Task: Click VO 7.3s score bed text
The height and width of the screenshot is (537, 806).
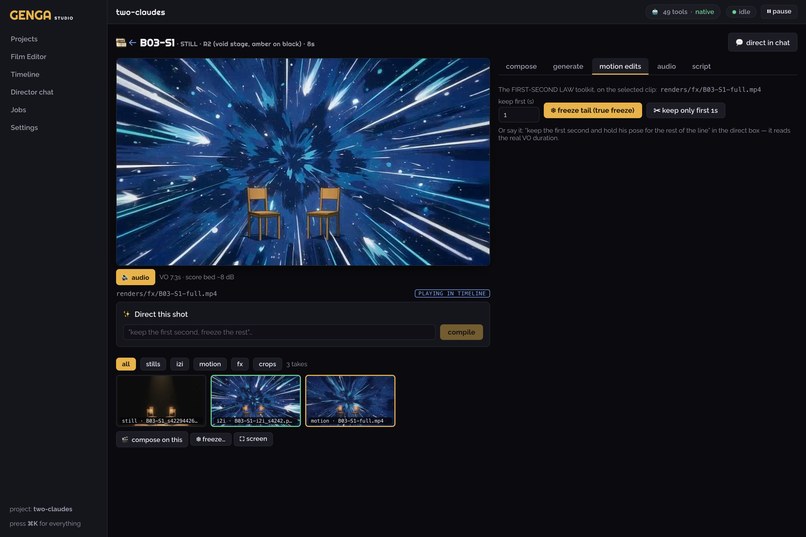Action: point(196,277)
